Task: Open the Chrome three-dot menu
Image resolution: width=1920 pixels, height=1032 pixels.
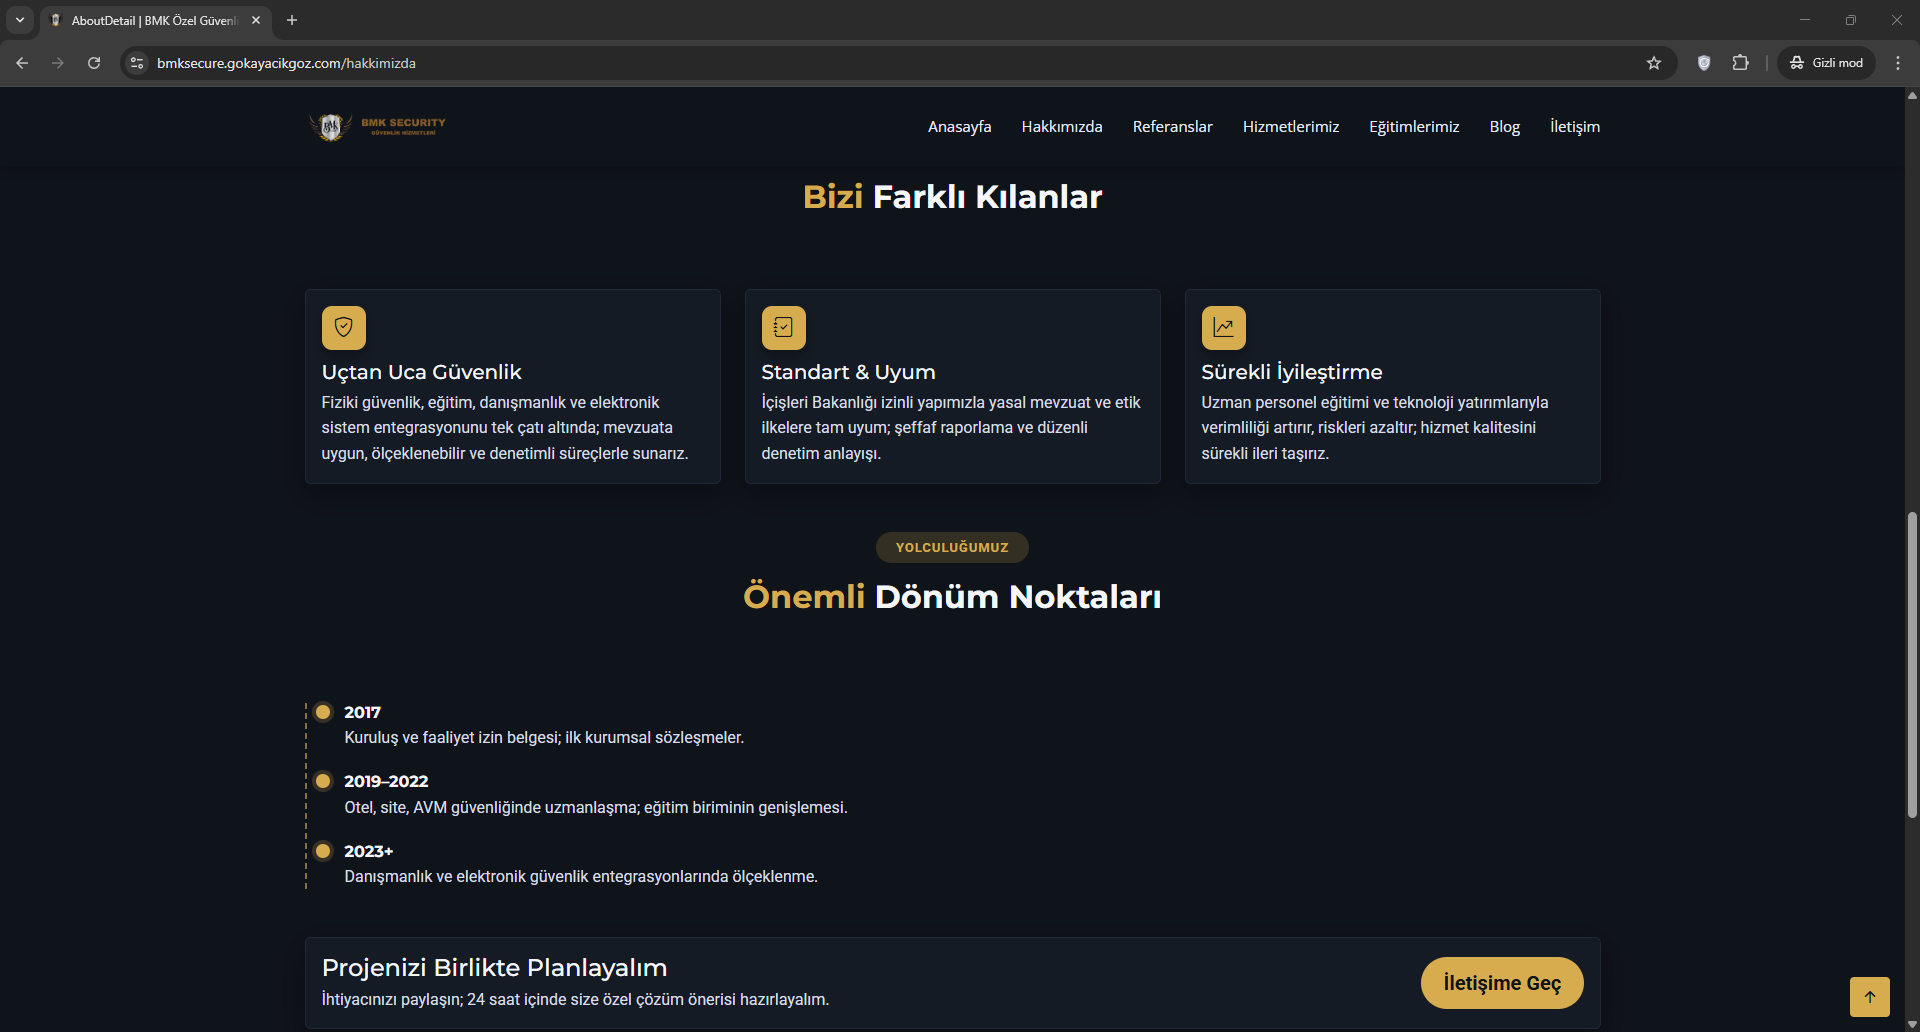Action: coord(1898,63)
